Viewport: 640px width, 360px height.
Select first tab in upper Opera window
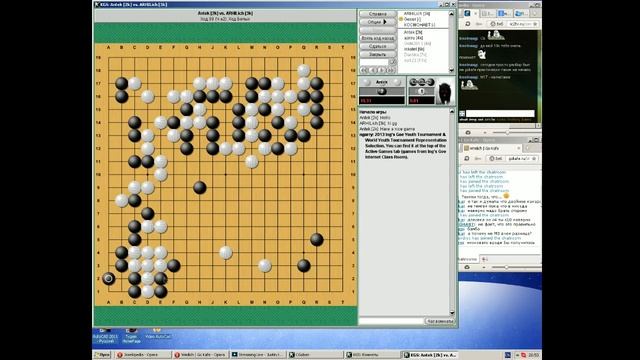(467, 13)
